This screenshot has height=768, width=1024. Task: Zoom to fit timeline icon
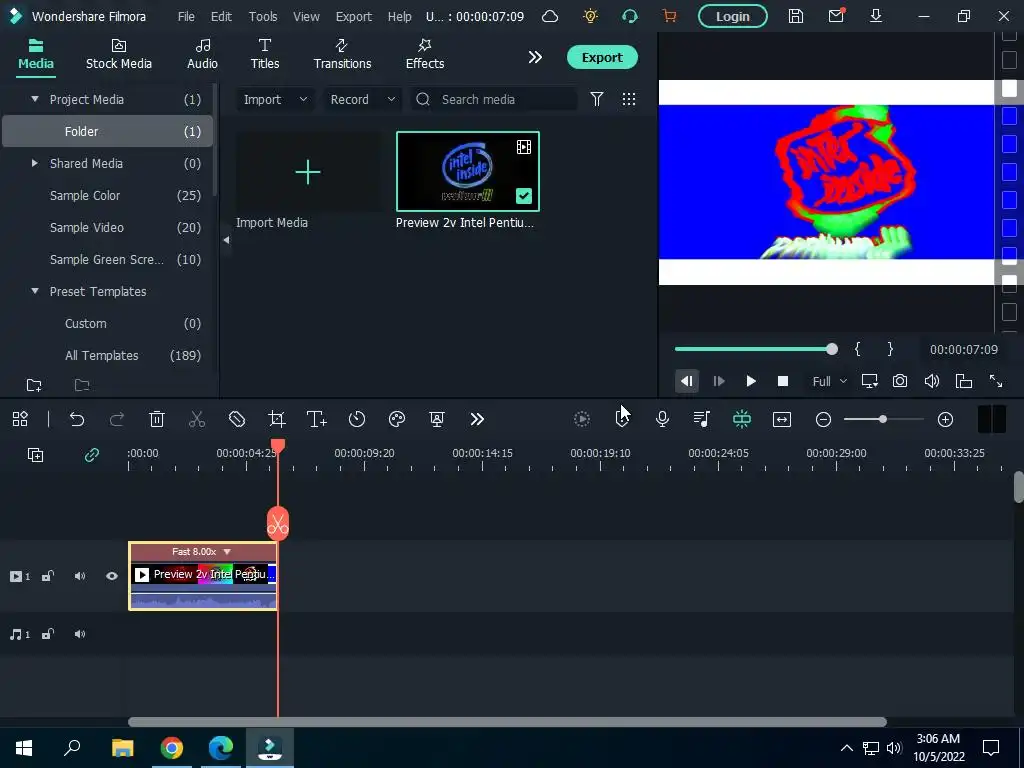782,419
